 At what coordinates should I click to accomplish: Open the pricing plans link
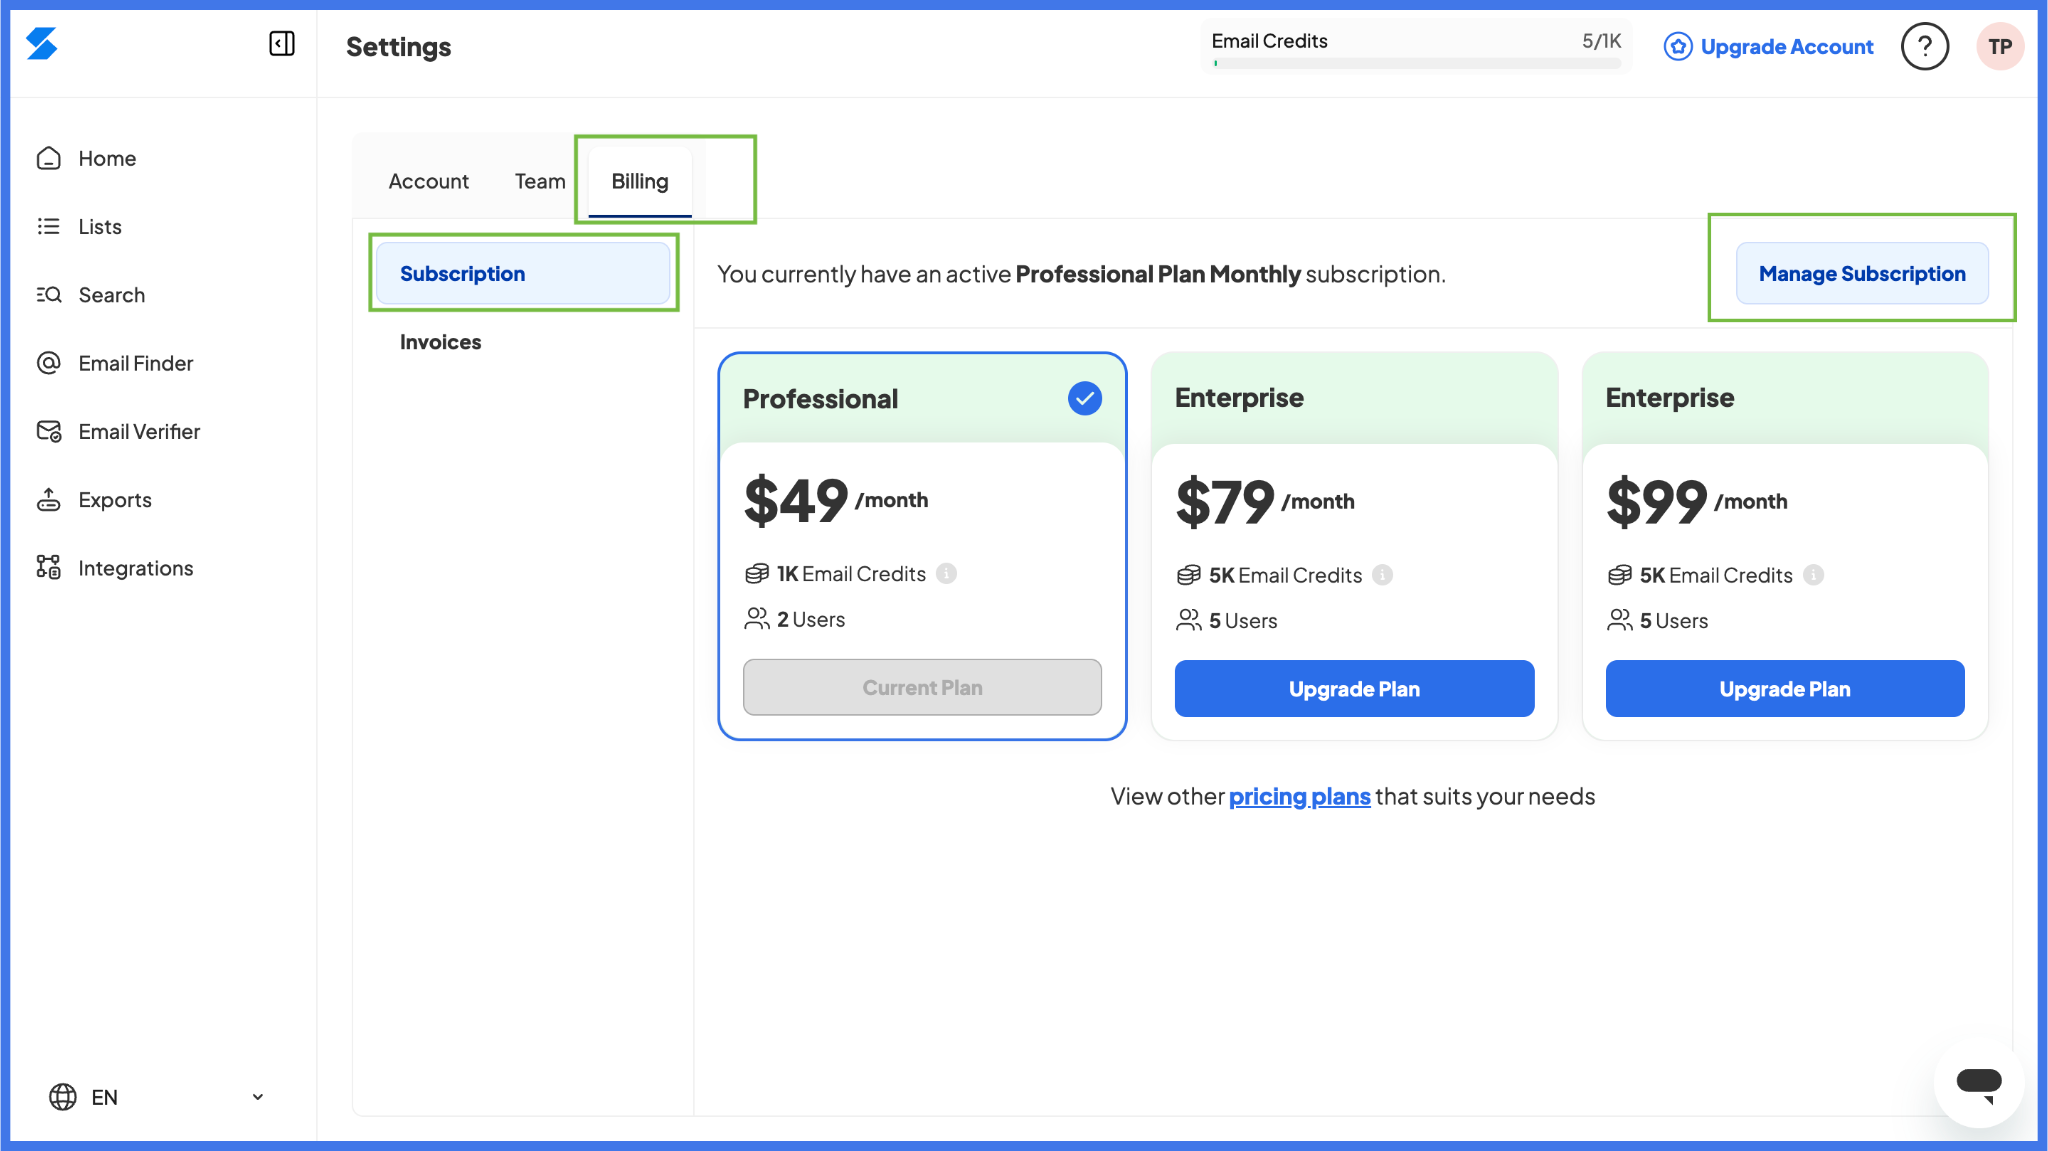pos(1299,796)
